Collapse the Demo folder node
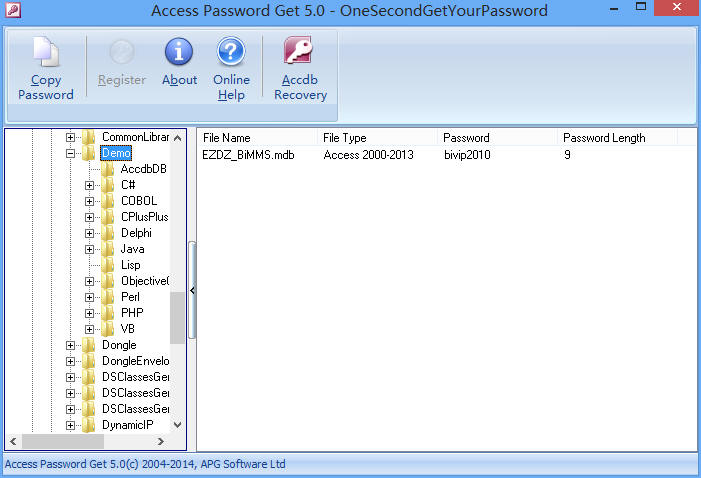This screenshot has width=701, height=478. [x=71, y=153]
